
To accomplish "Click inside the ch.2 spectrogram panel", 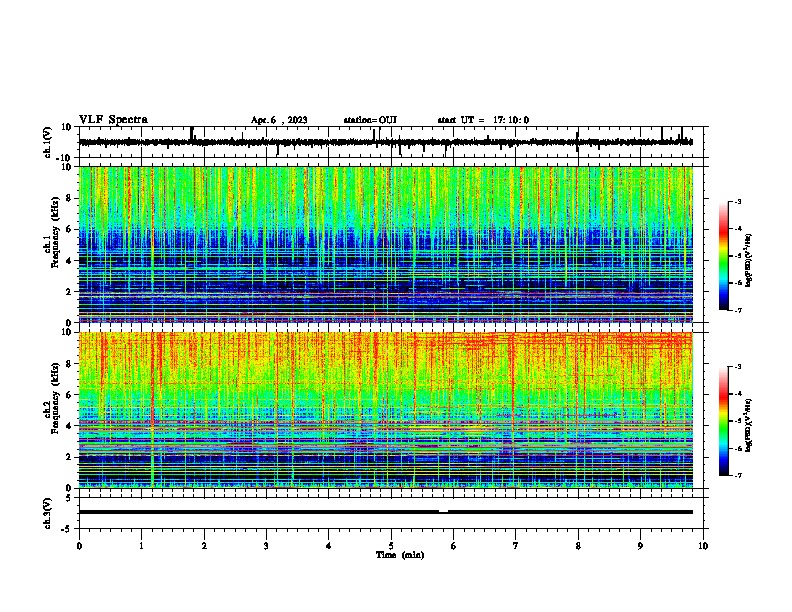I will pos(386,410).
